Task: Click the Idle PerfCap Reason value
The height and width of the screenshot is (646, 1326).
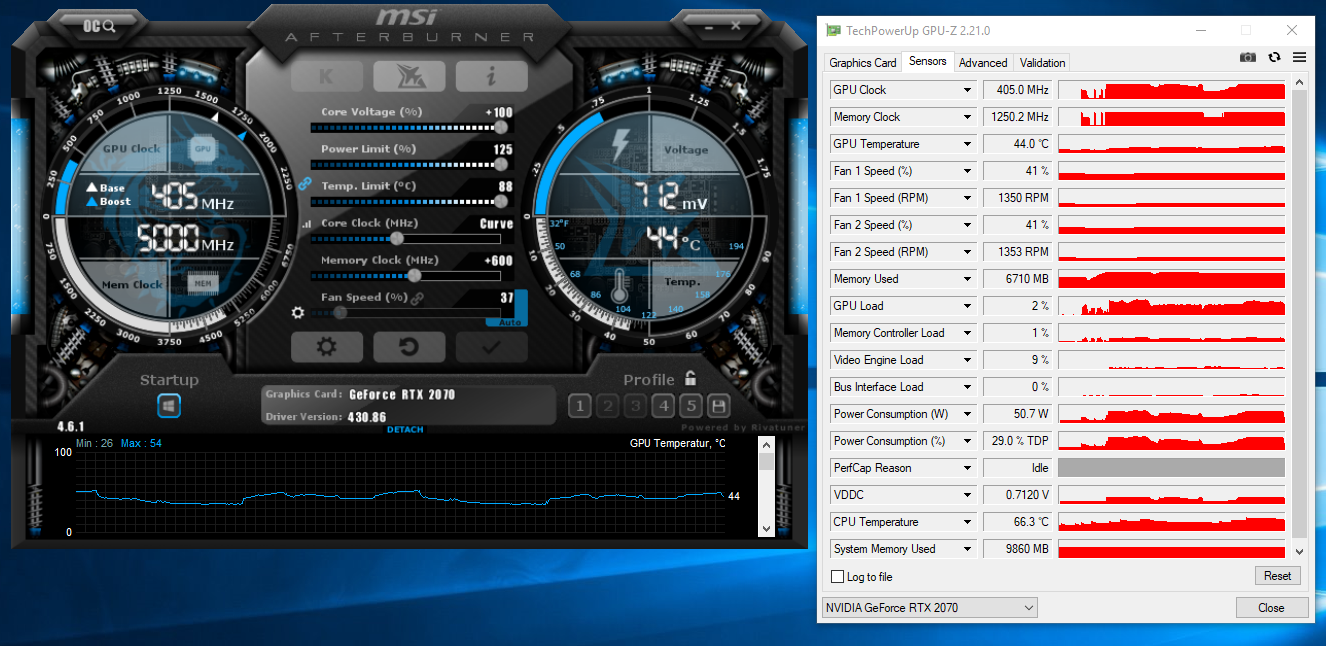Action: (1018, 468)
